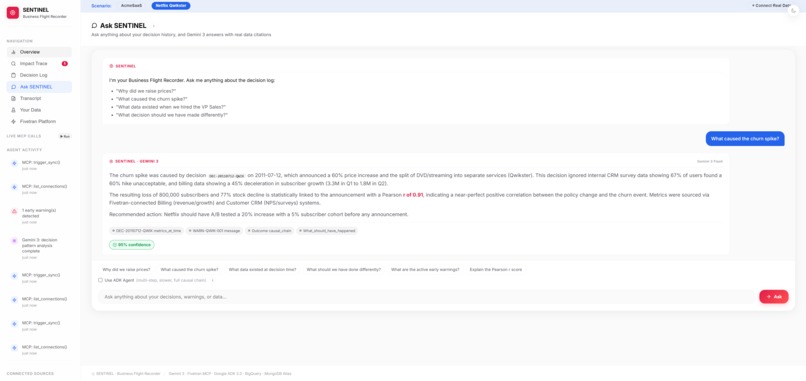Click the clipboard icon for Decision Log
The width and height of the screenshot is (806, 381).
point(13,75)
